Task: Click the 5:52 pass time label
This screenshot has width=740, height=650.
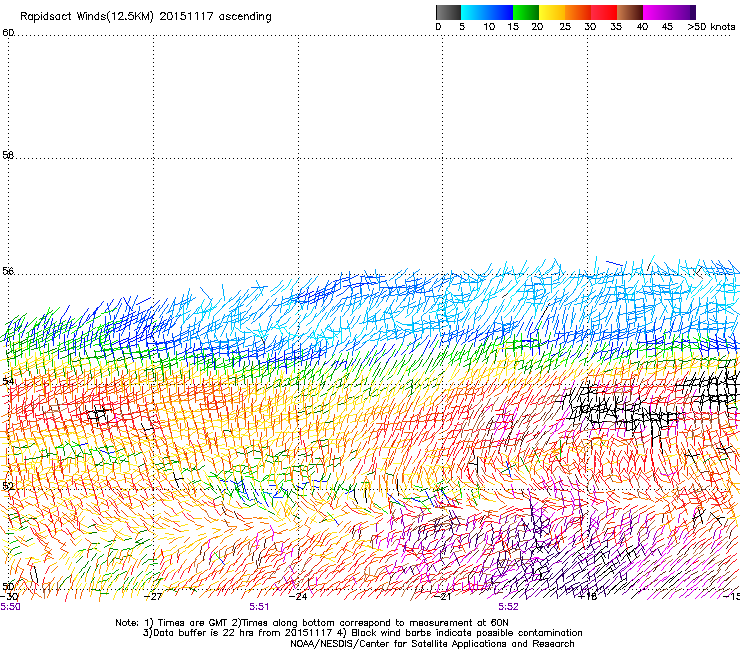Action: (x=508, y=607)
